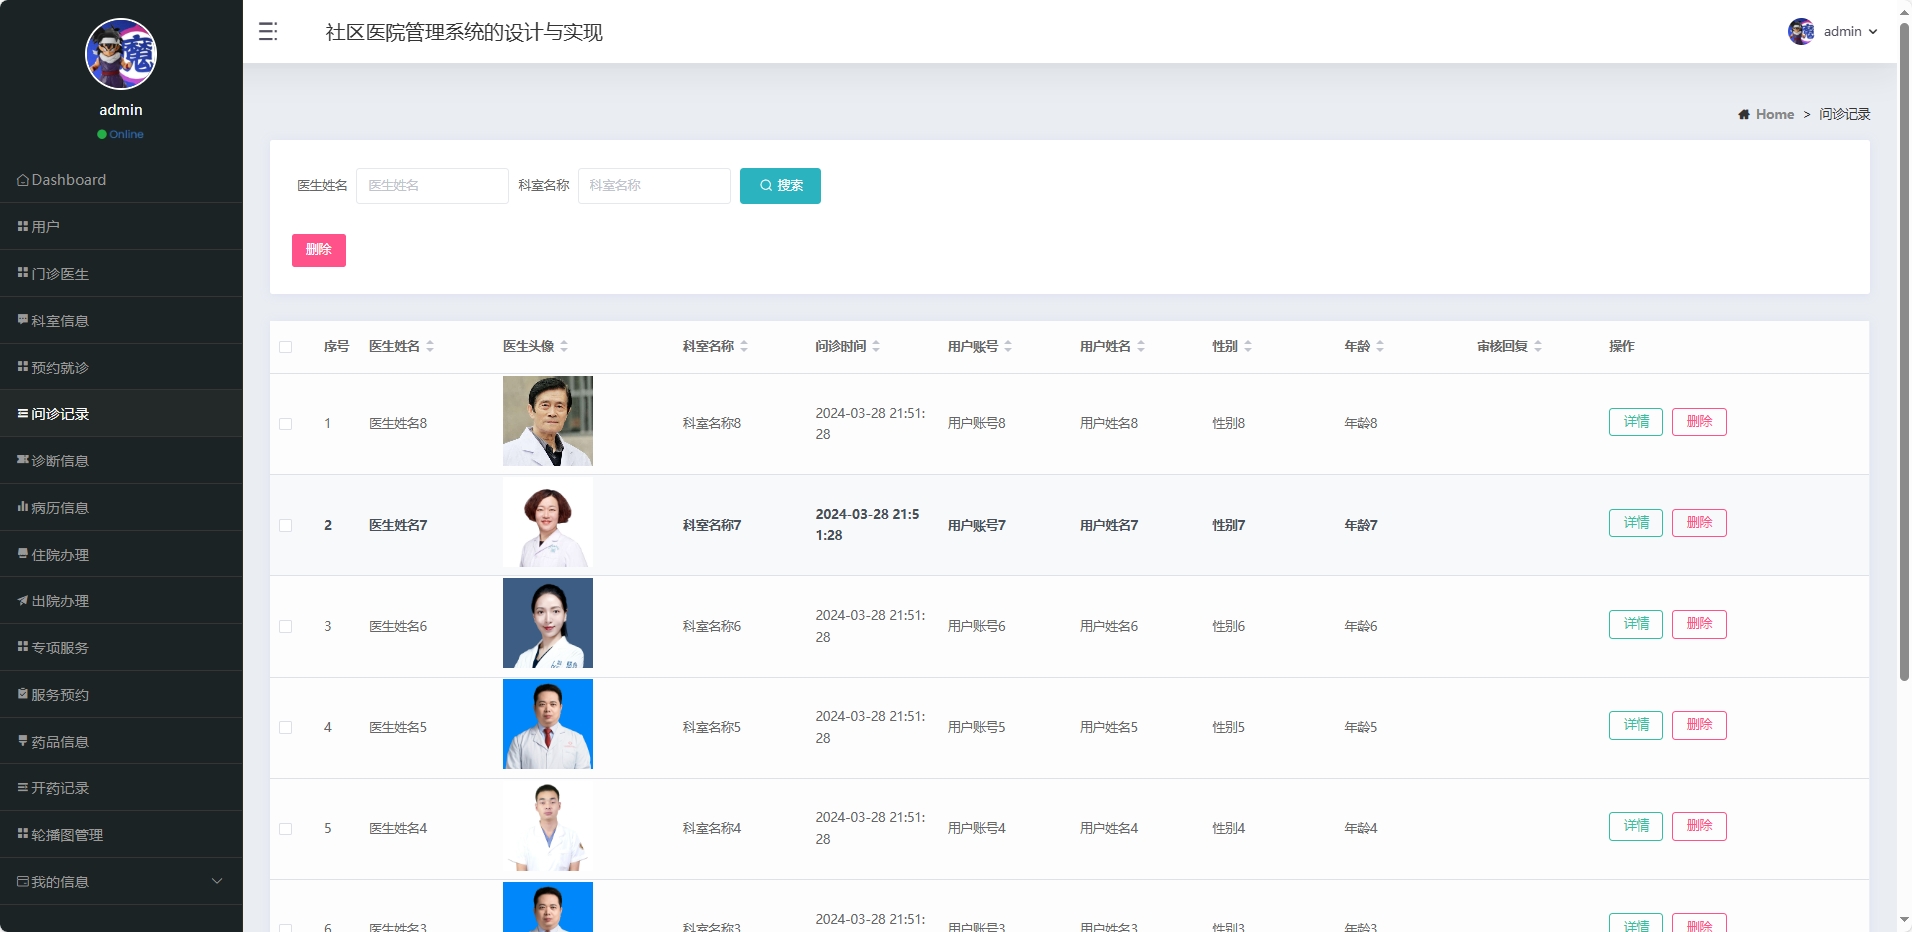Viewport: 1912px width, 932px height.
Task: Click the 诊断信息 menu icon
Action: [23, 460]
